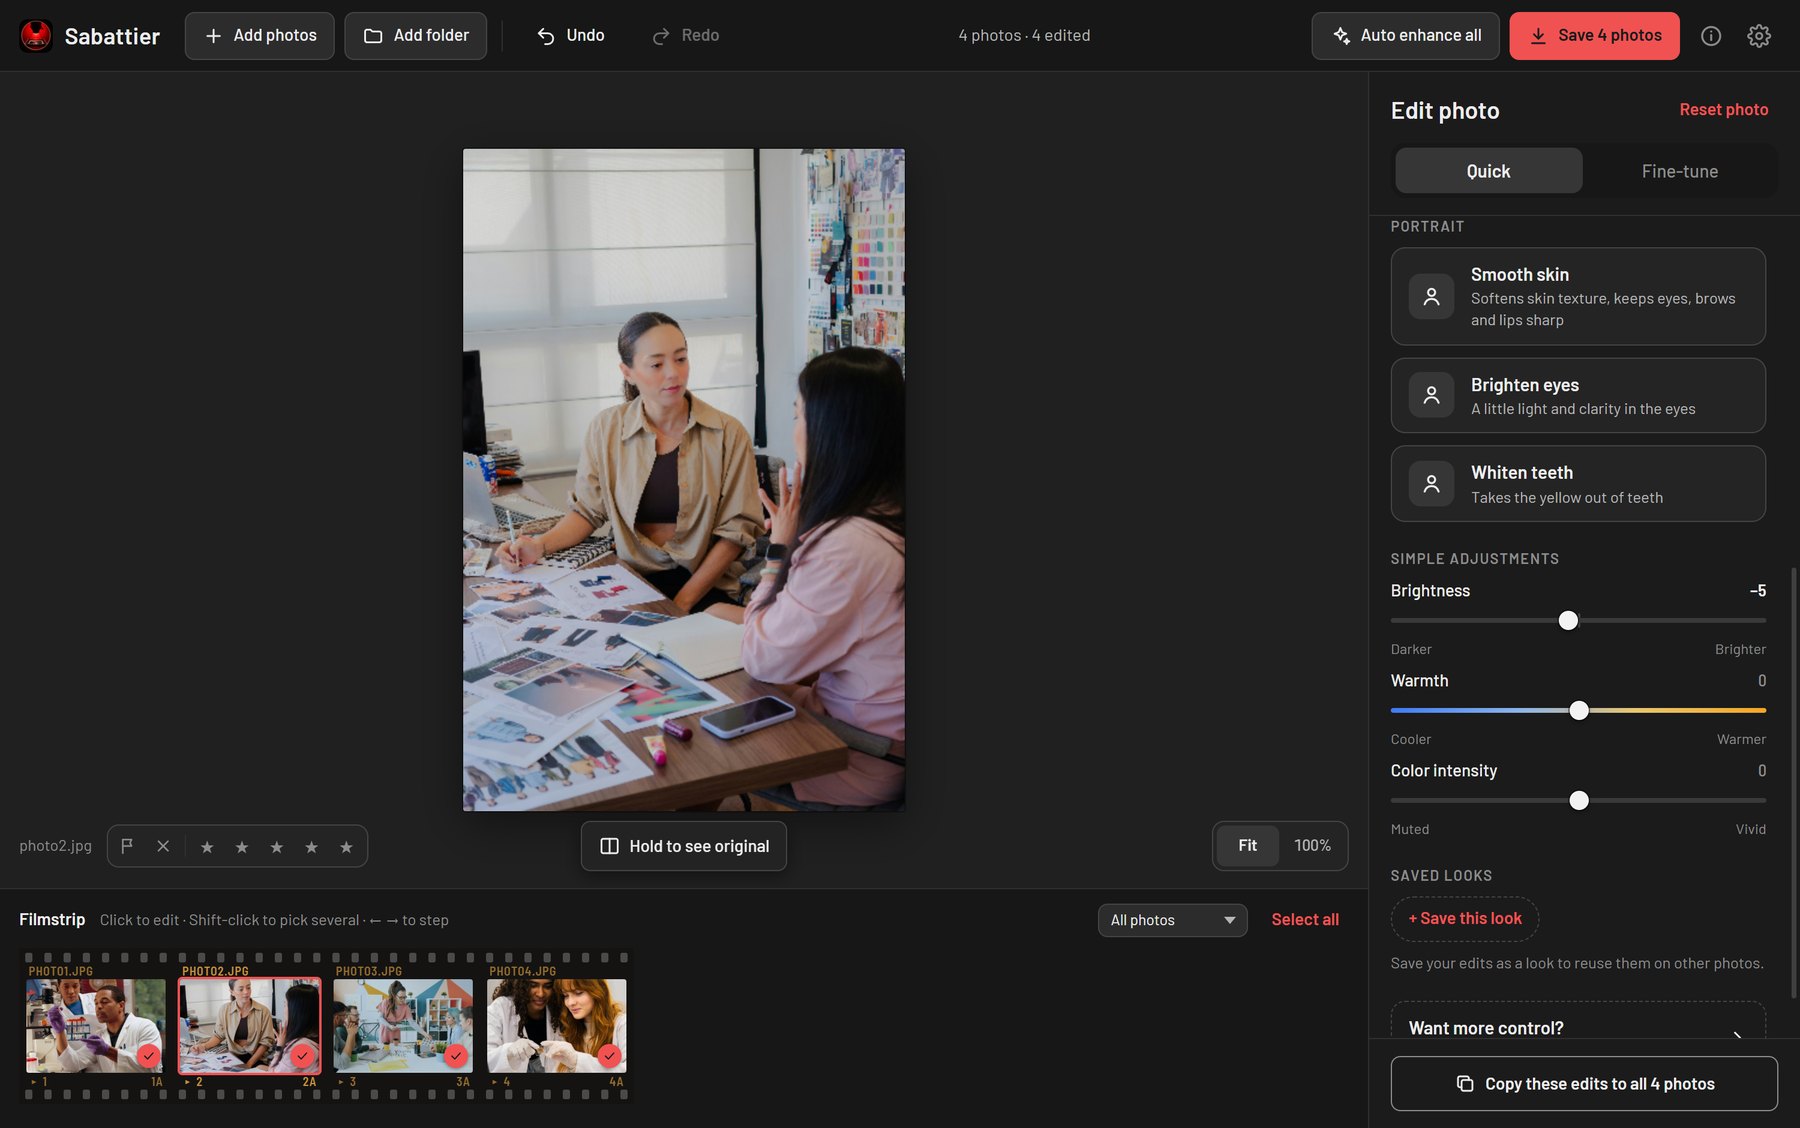Click the Sabattier app logo

[36, 36]
